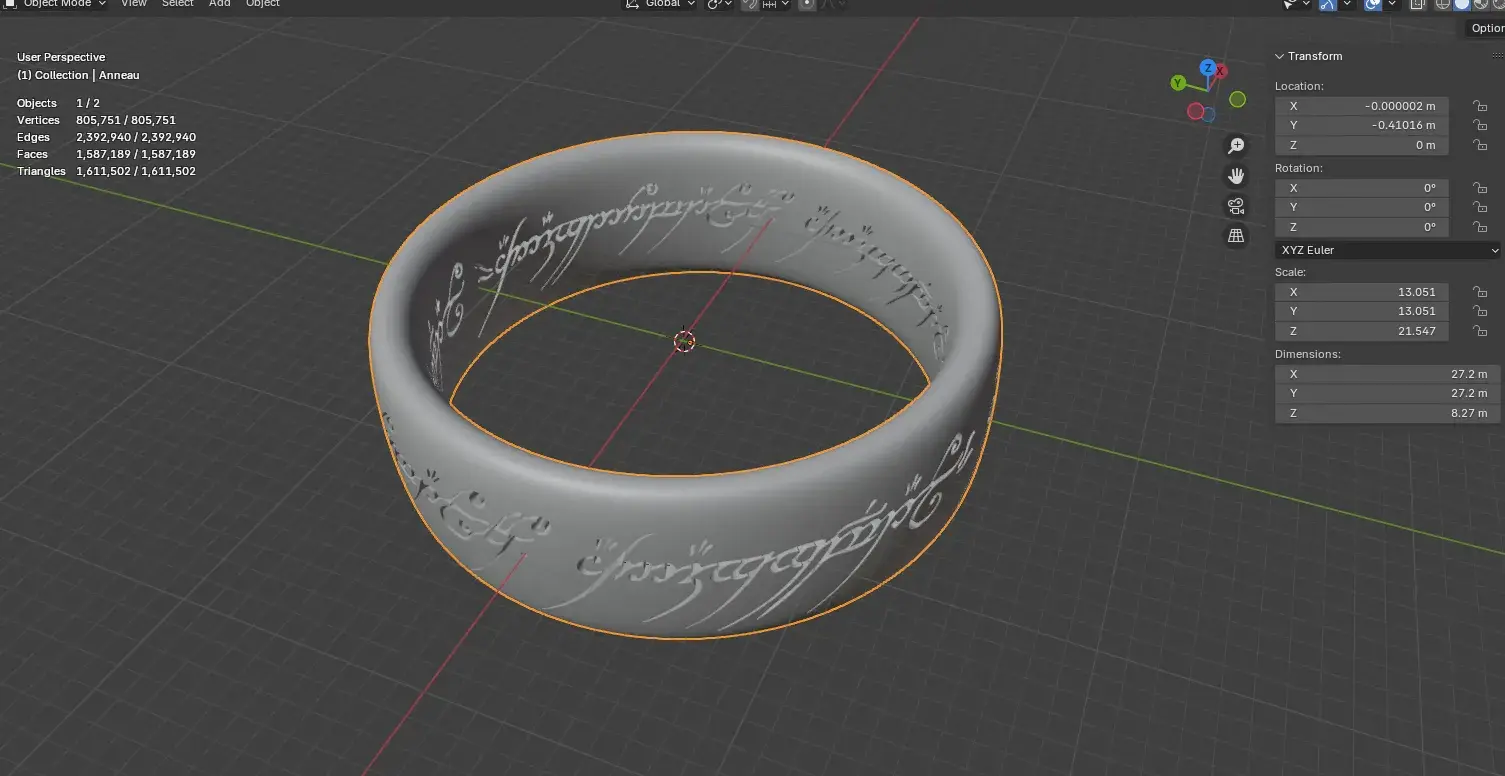
Task: Click the Location Z field
Action: 1361,145
